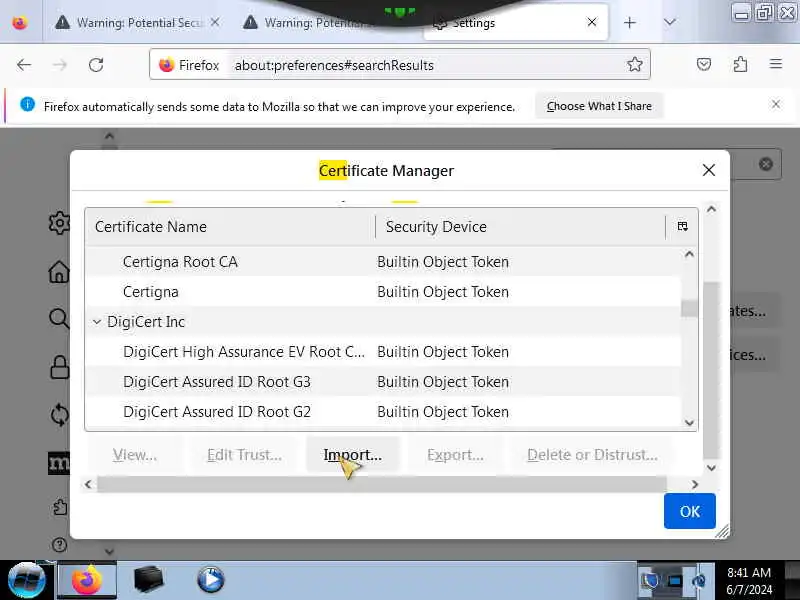
Task: Click the Import... button
Action: pyautogui.click(x=353, y=455)
